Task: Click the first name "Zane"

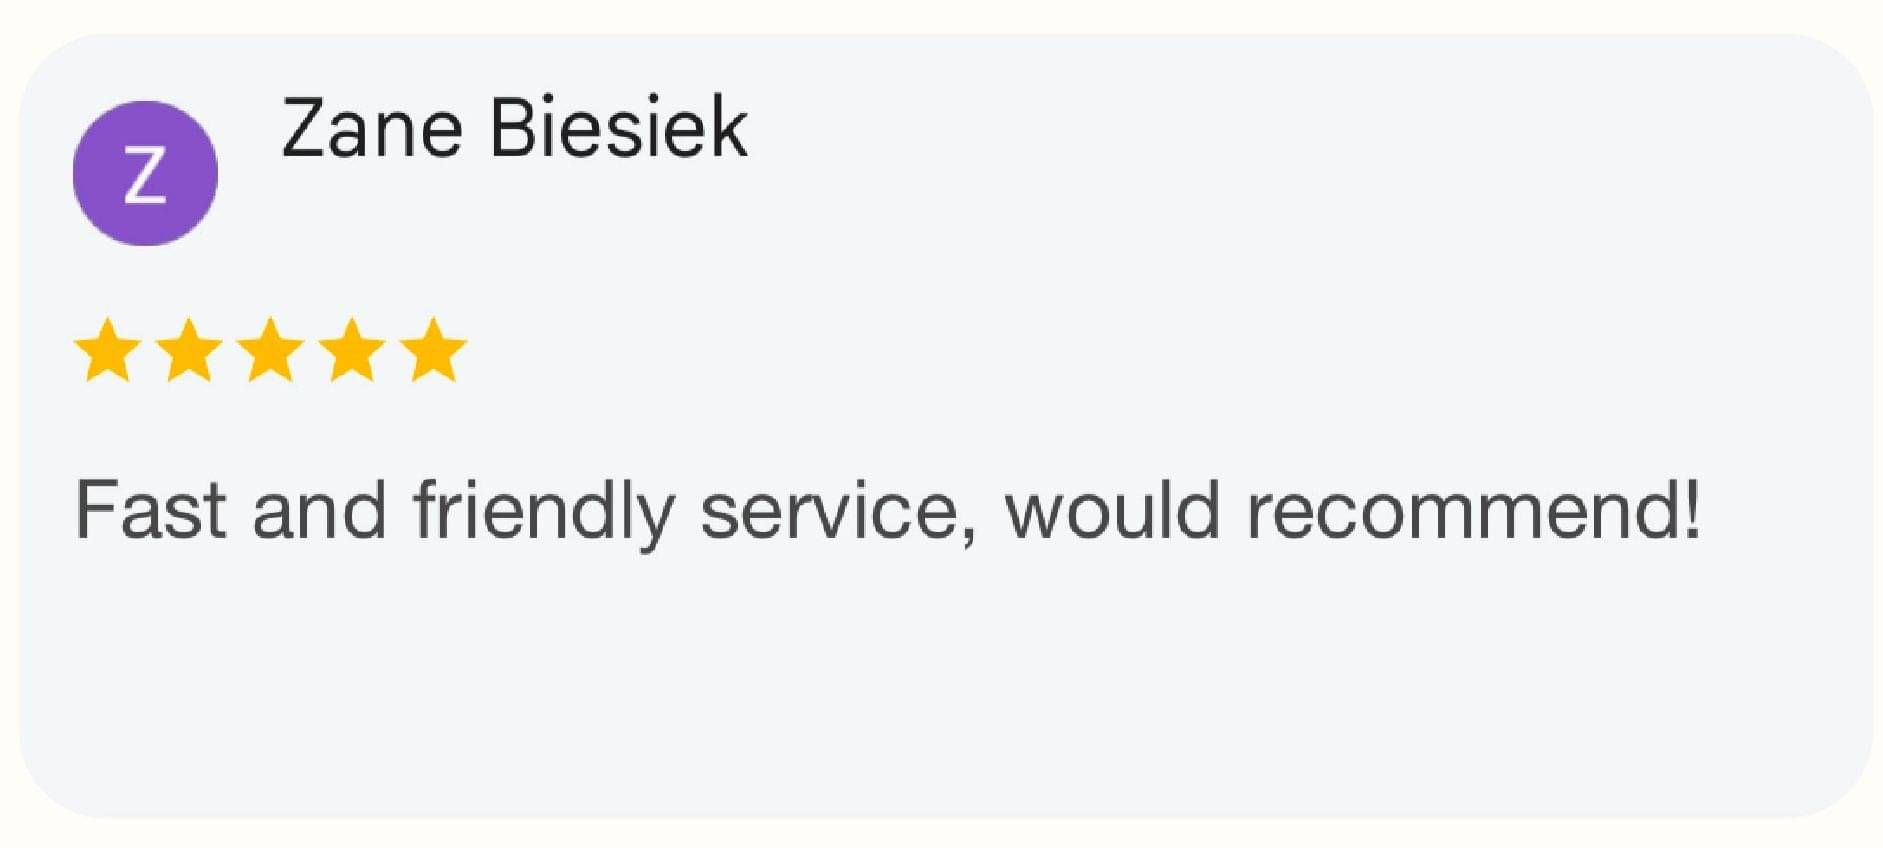Action: (x=372, y=128)
